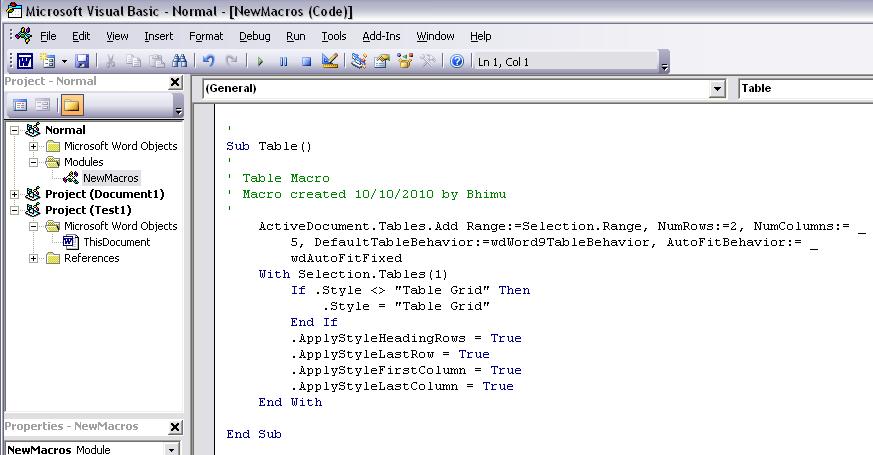Click the ".ApplyStyleLastRow = True" line
This screenshot has width=873, height=455.
point(390,354)
